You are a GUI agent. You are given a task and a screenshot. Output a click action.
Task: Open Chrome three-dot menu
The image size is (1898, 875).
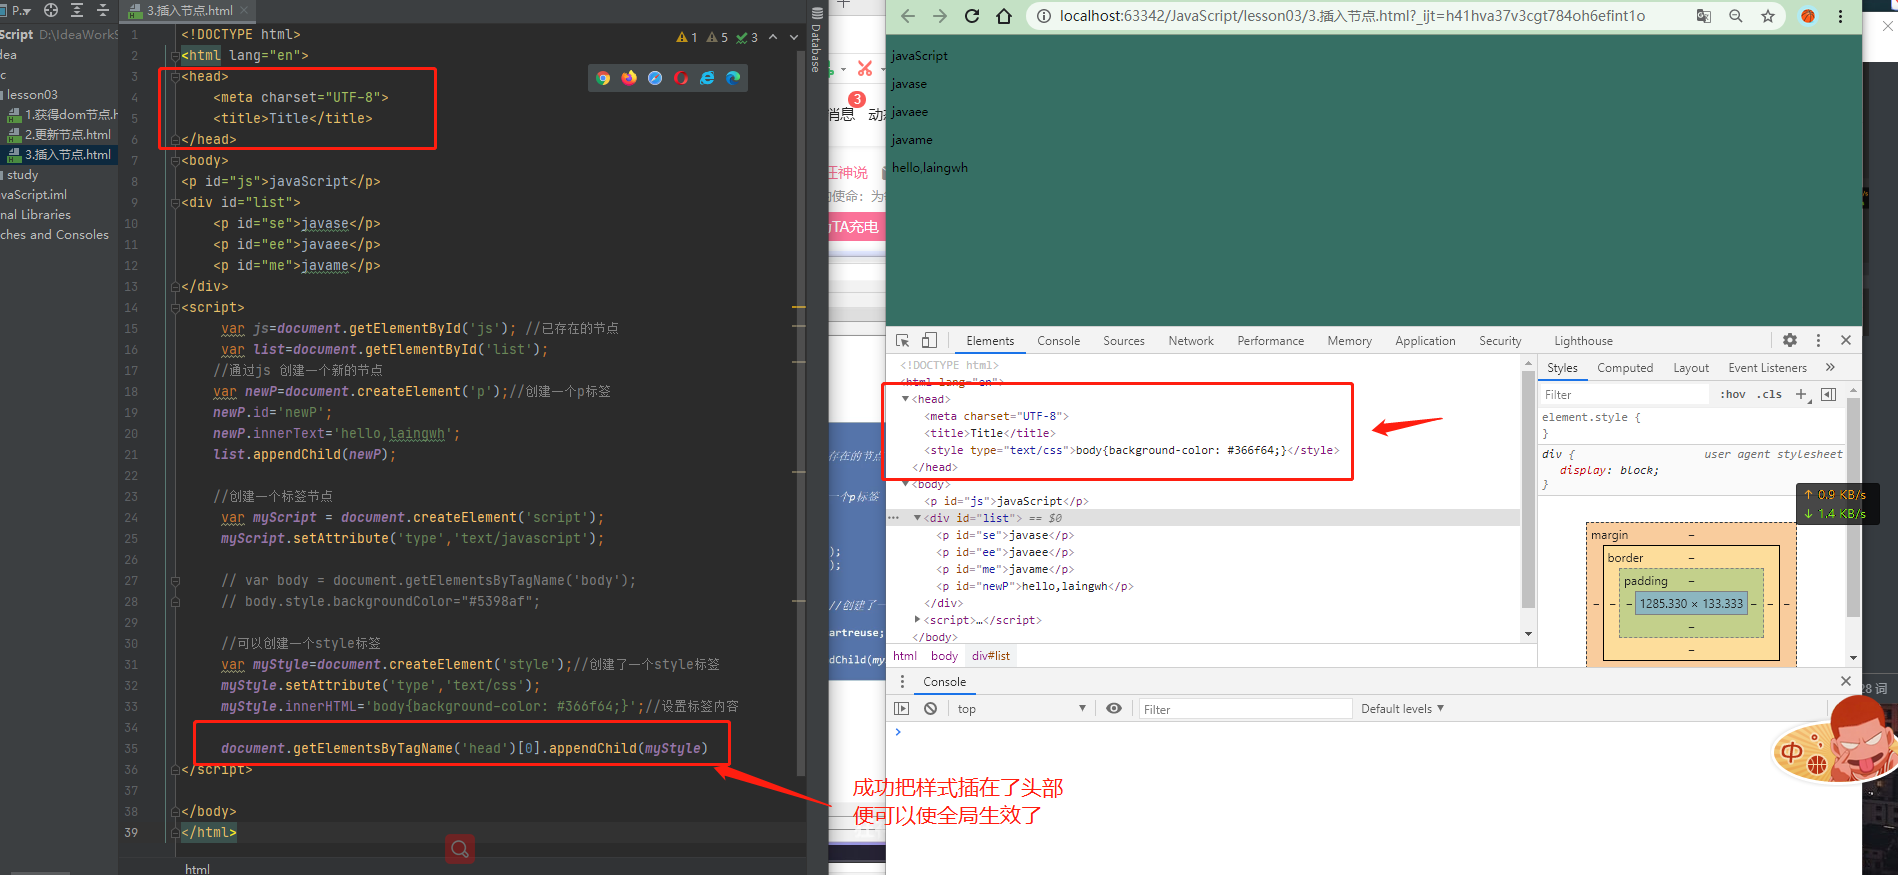(x=1840, y=16)
